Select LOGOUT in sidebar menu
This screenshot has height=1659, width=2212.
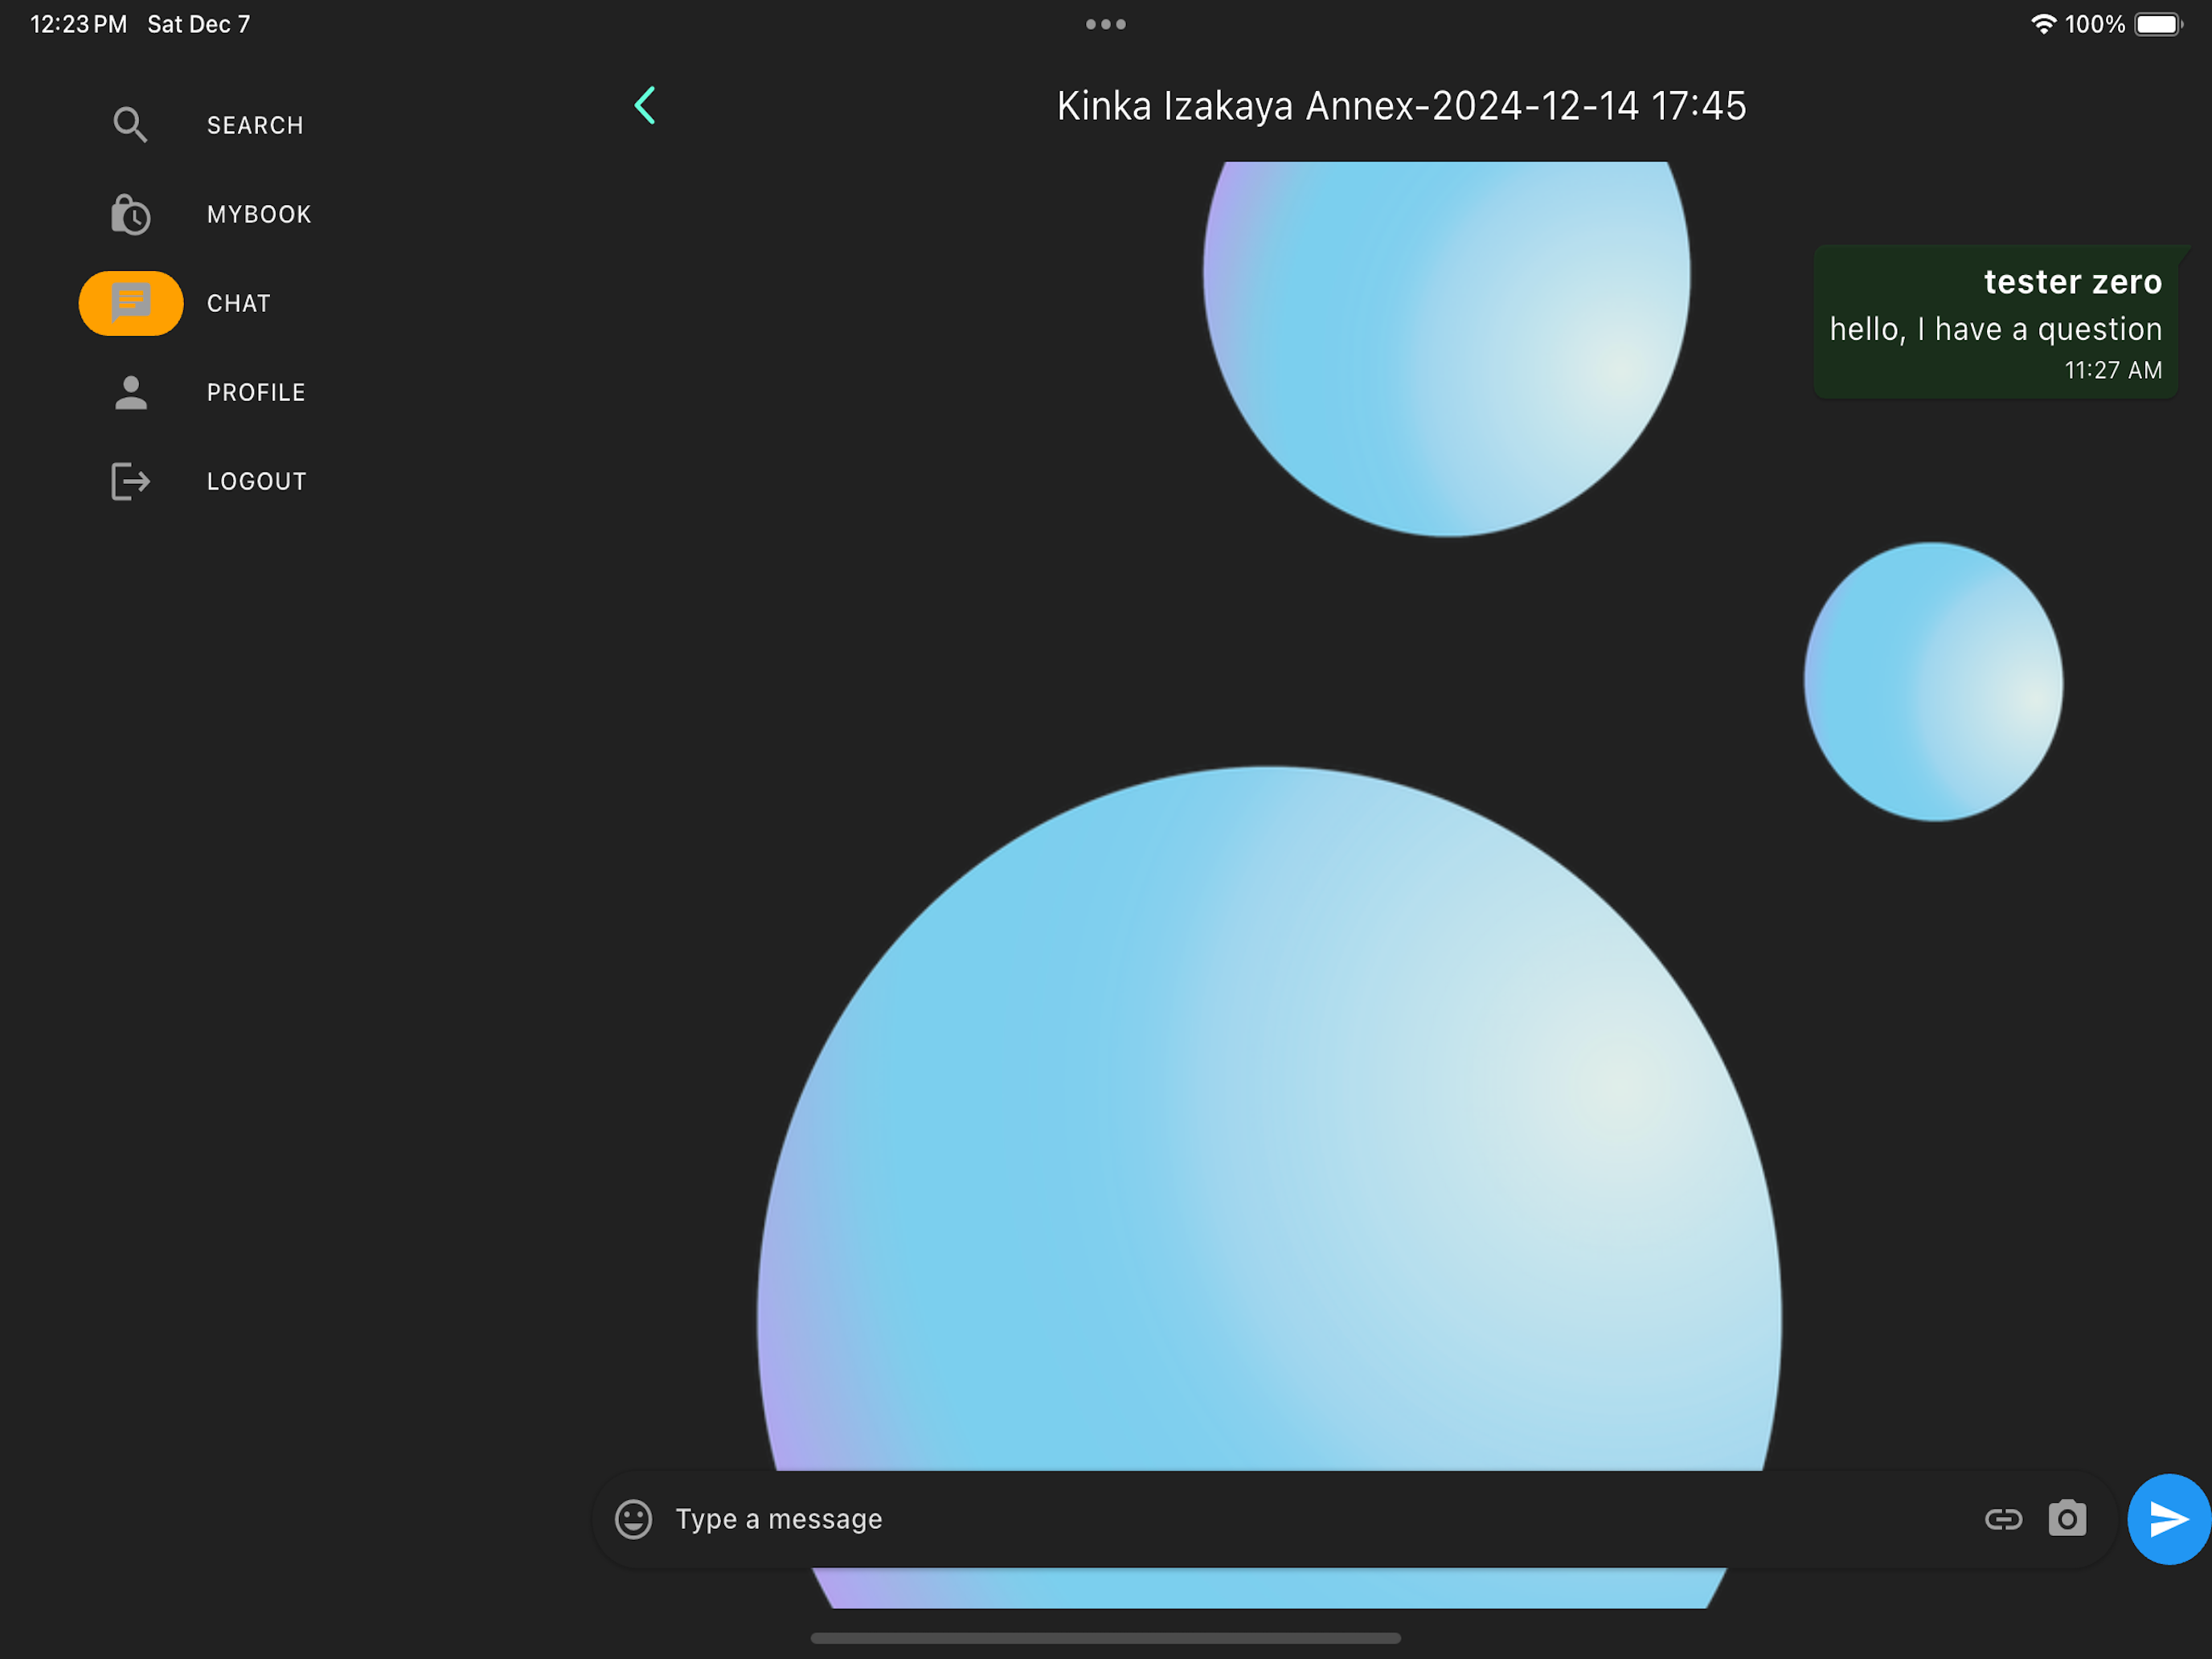[x=257, y=481]
